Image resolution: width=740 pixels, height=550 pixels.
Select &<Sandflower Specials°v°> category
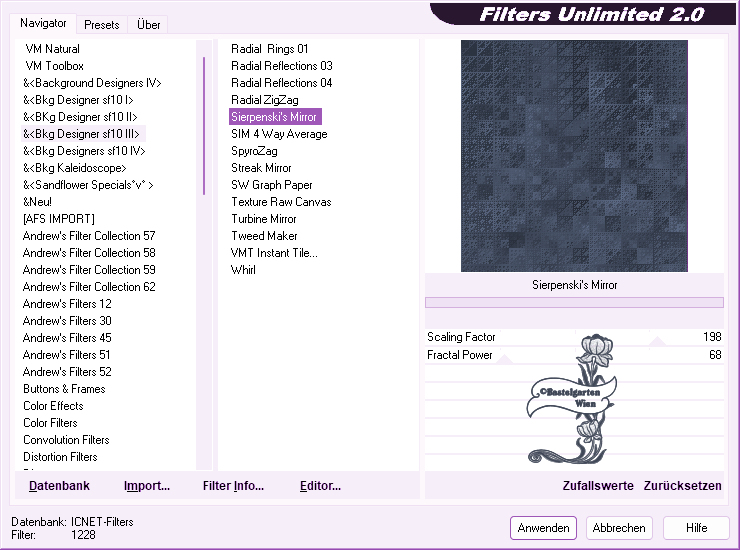88,185
